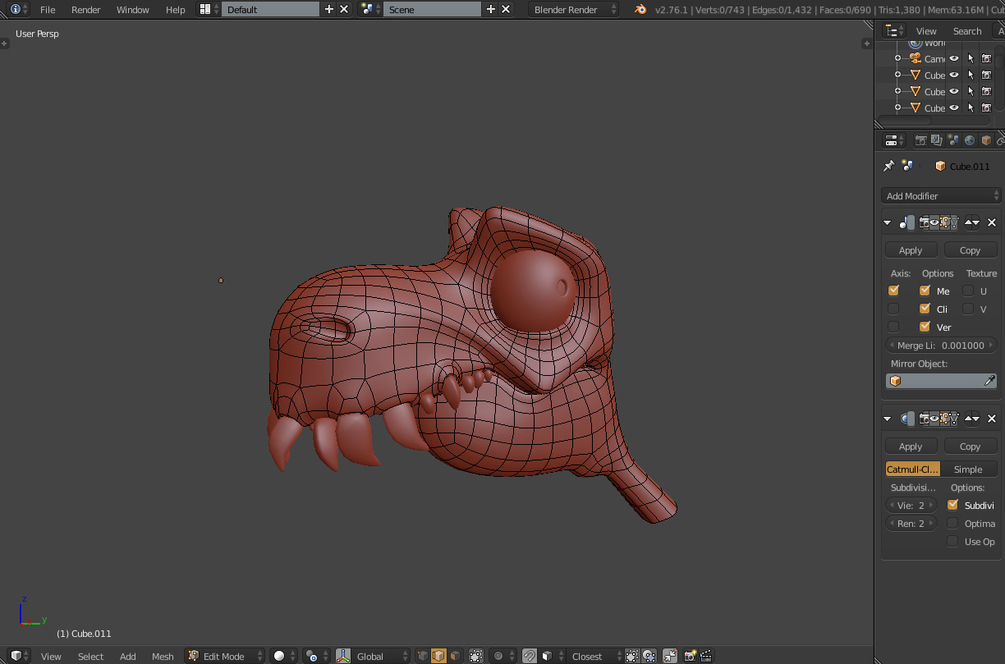Select the Simple subdivision type
The image size is (1005, 664).
click(x=968, y=469)
